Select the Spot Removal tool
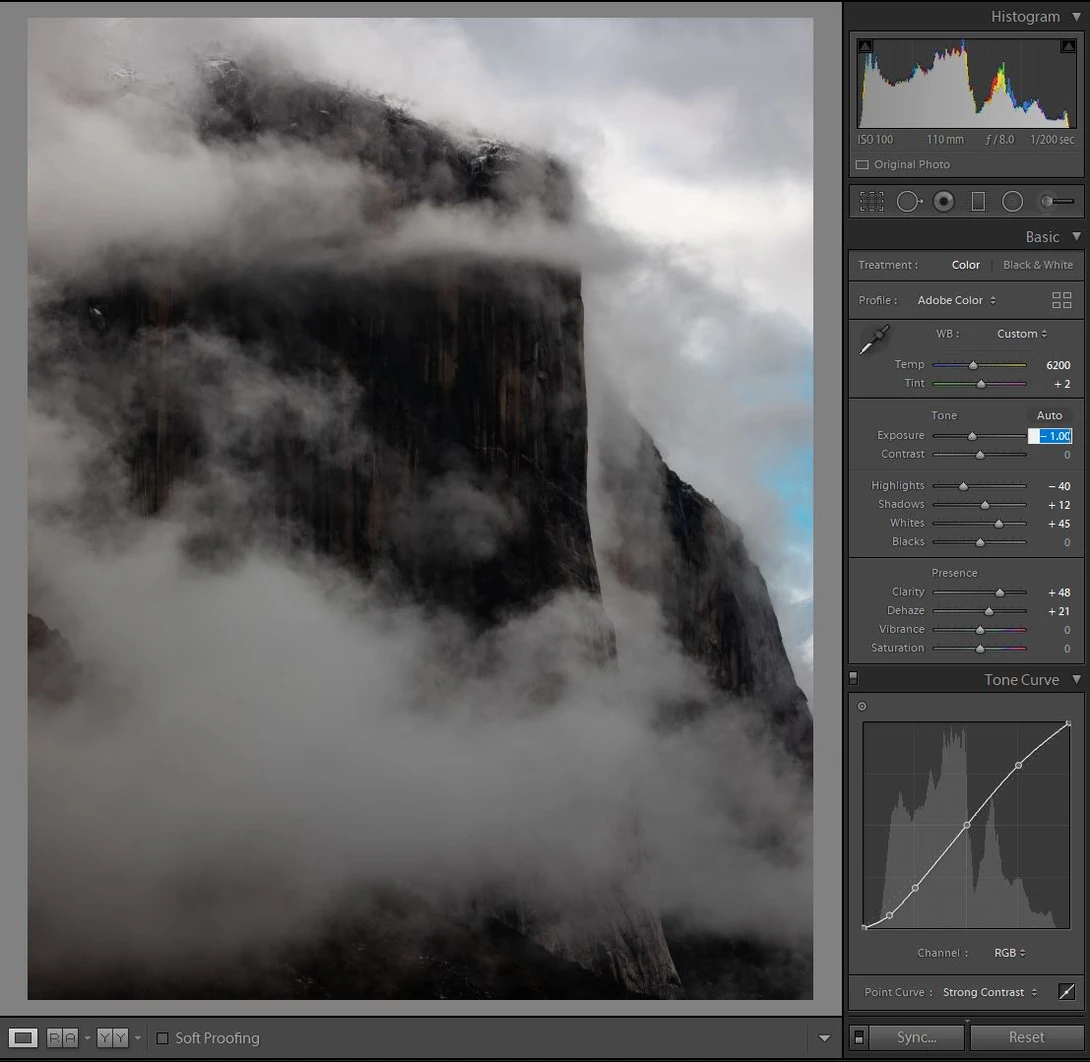 (x=909, y=202)
